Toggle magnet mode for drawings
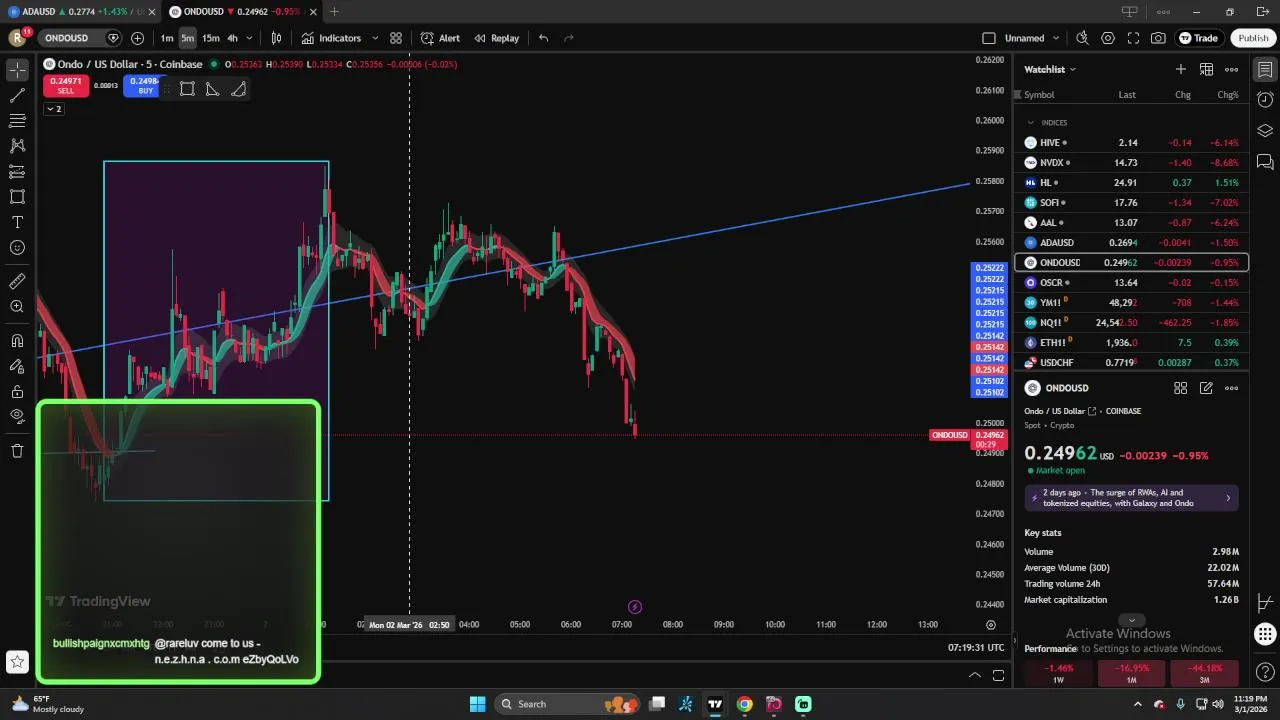This screenshot has height=720, width=1280. point(17,341)
